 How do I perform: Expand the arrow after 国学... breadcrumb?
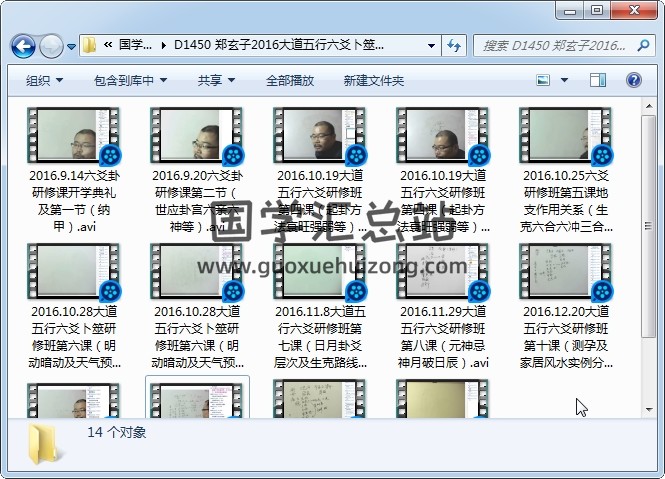coord(164,45)
